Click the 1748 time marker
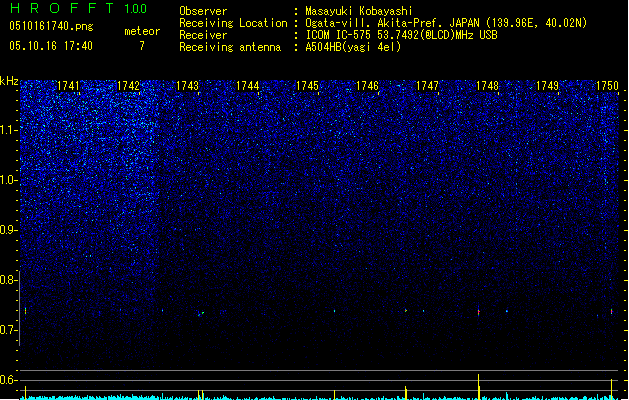 click(487, 86)
